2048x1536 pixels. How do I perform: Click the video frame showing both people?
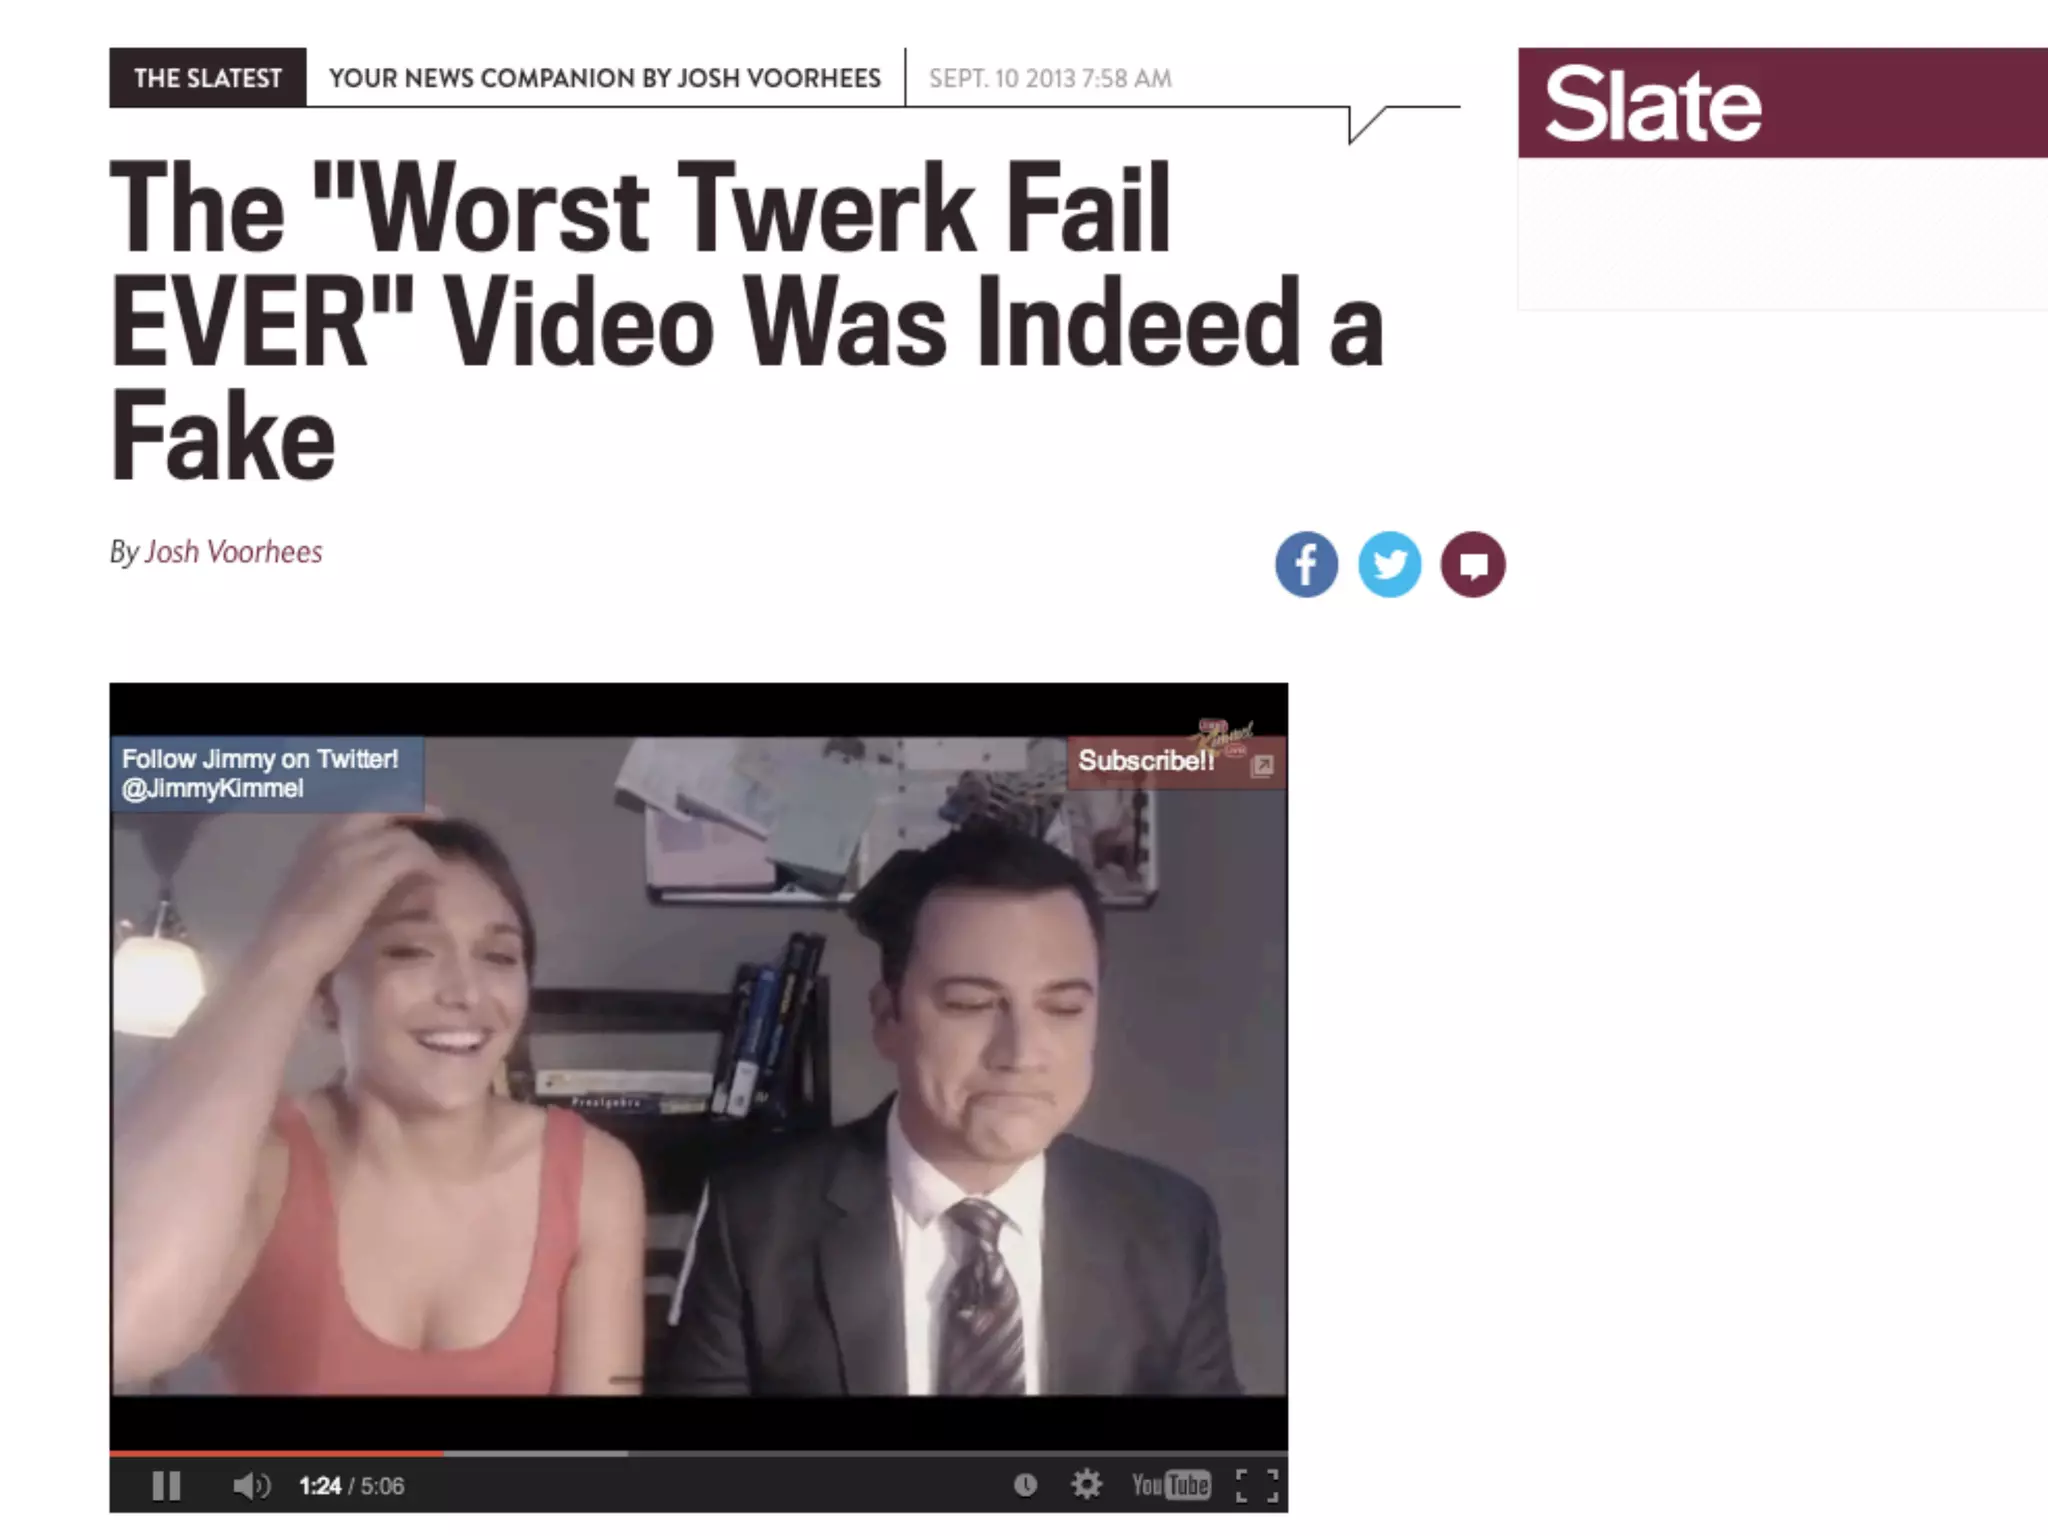[x=699, y=1065]
